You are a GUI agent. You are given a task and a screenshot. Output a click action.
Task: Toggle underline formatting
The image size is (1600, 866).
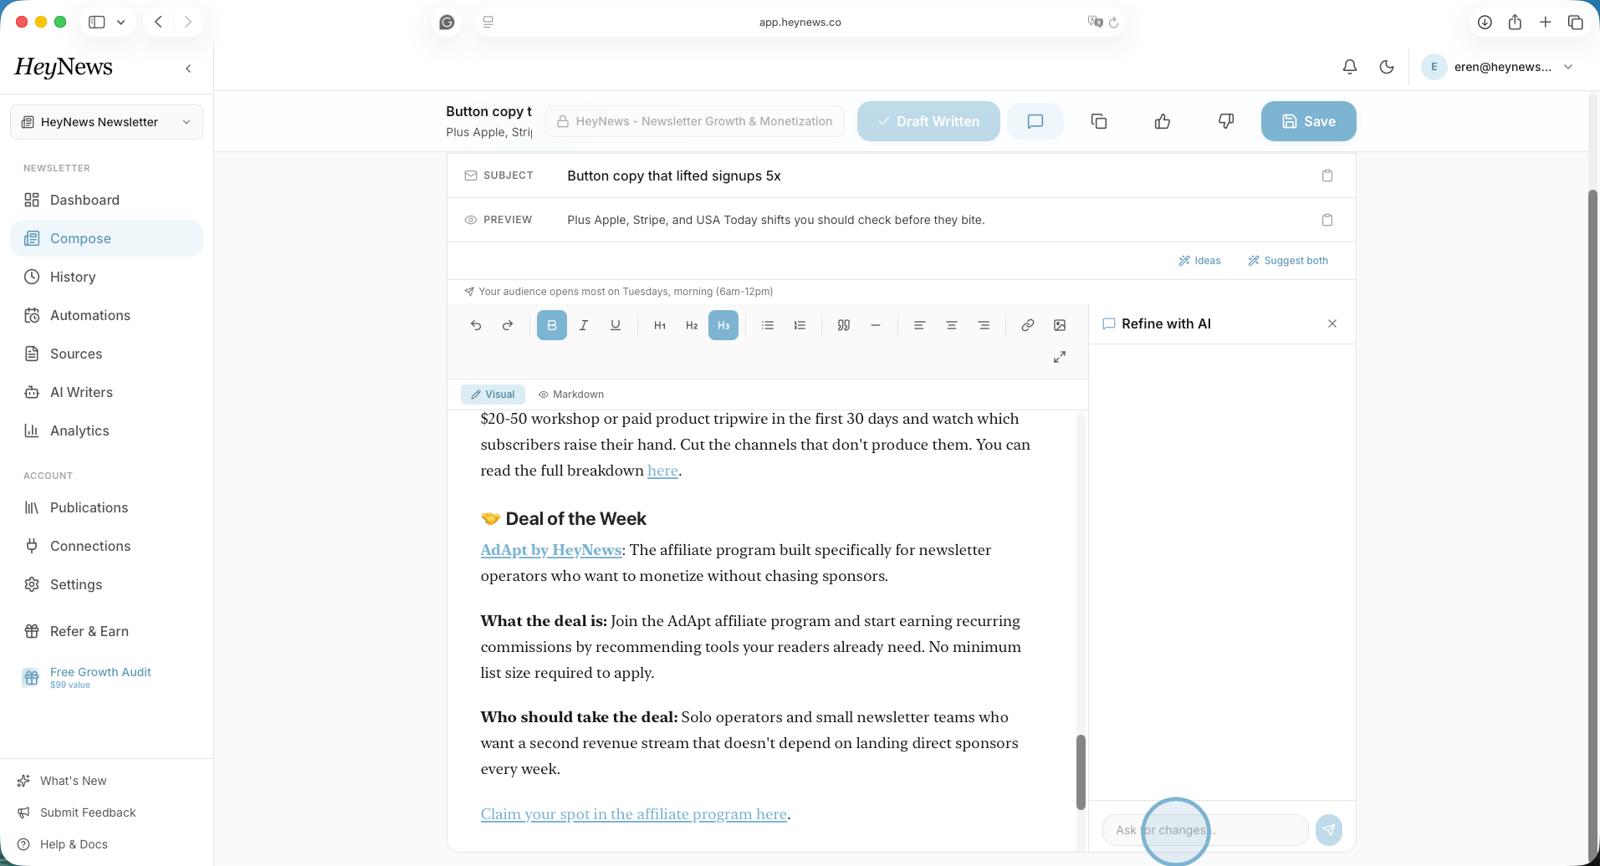[x=616, y=325]
